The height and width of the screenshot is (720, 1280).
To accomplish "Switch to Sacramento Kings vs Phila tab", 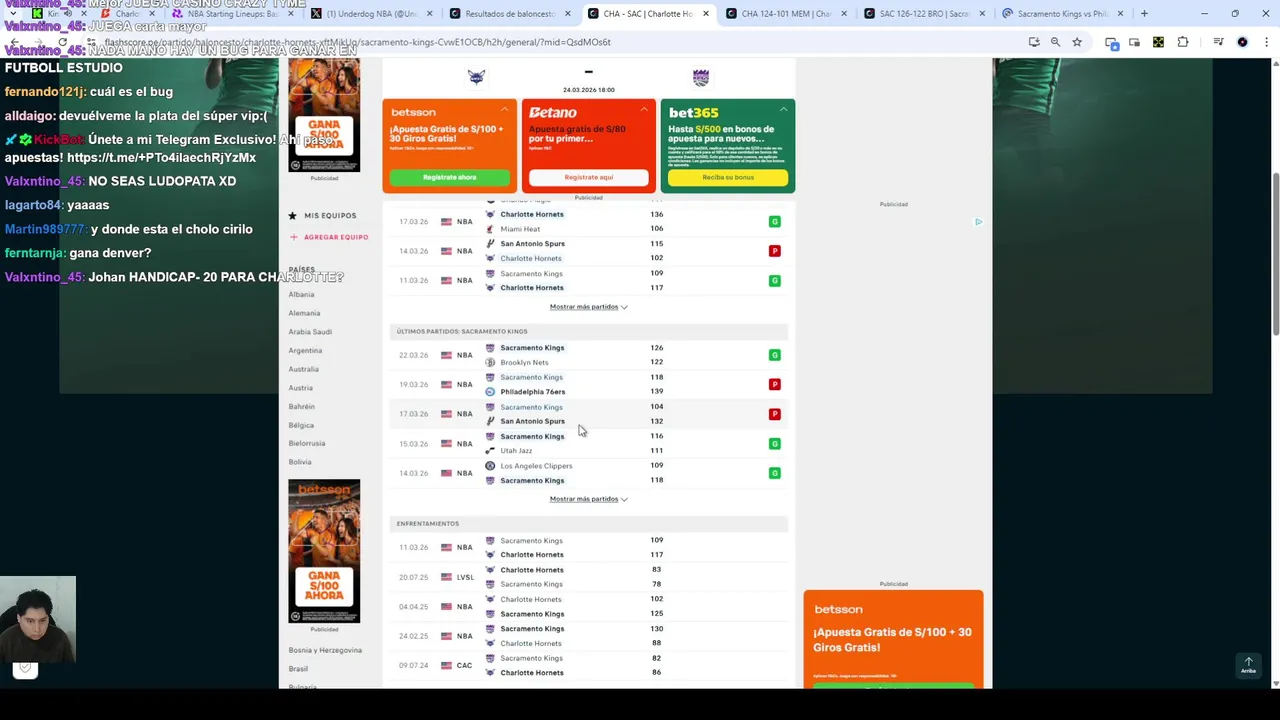I will point(1062,14).
